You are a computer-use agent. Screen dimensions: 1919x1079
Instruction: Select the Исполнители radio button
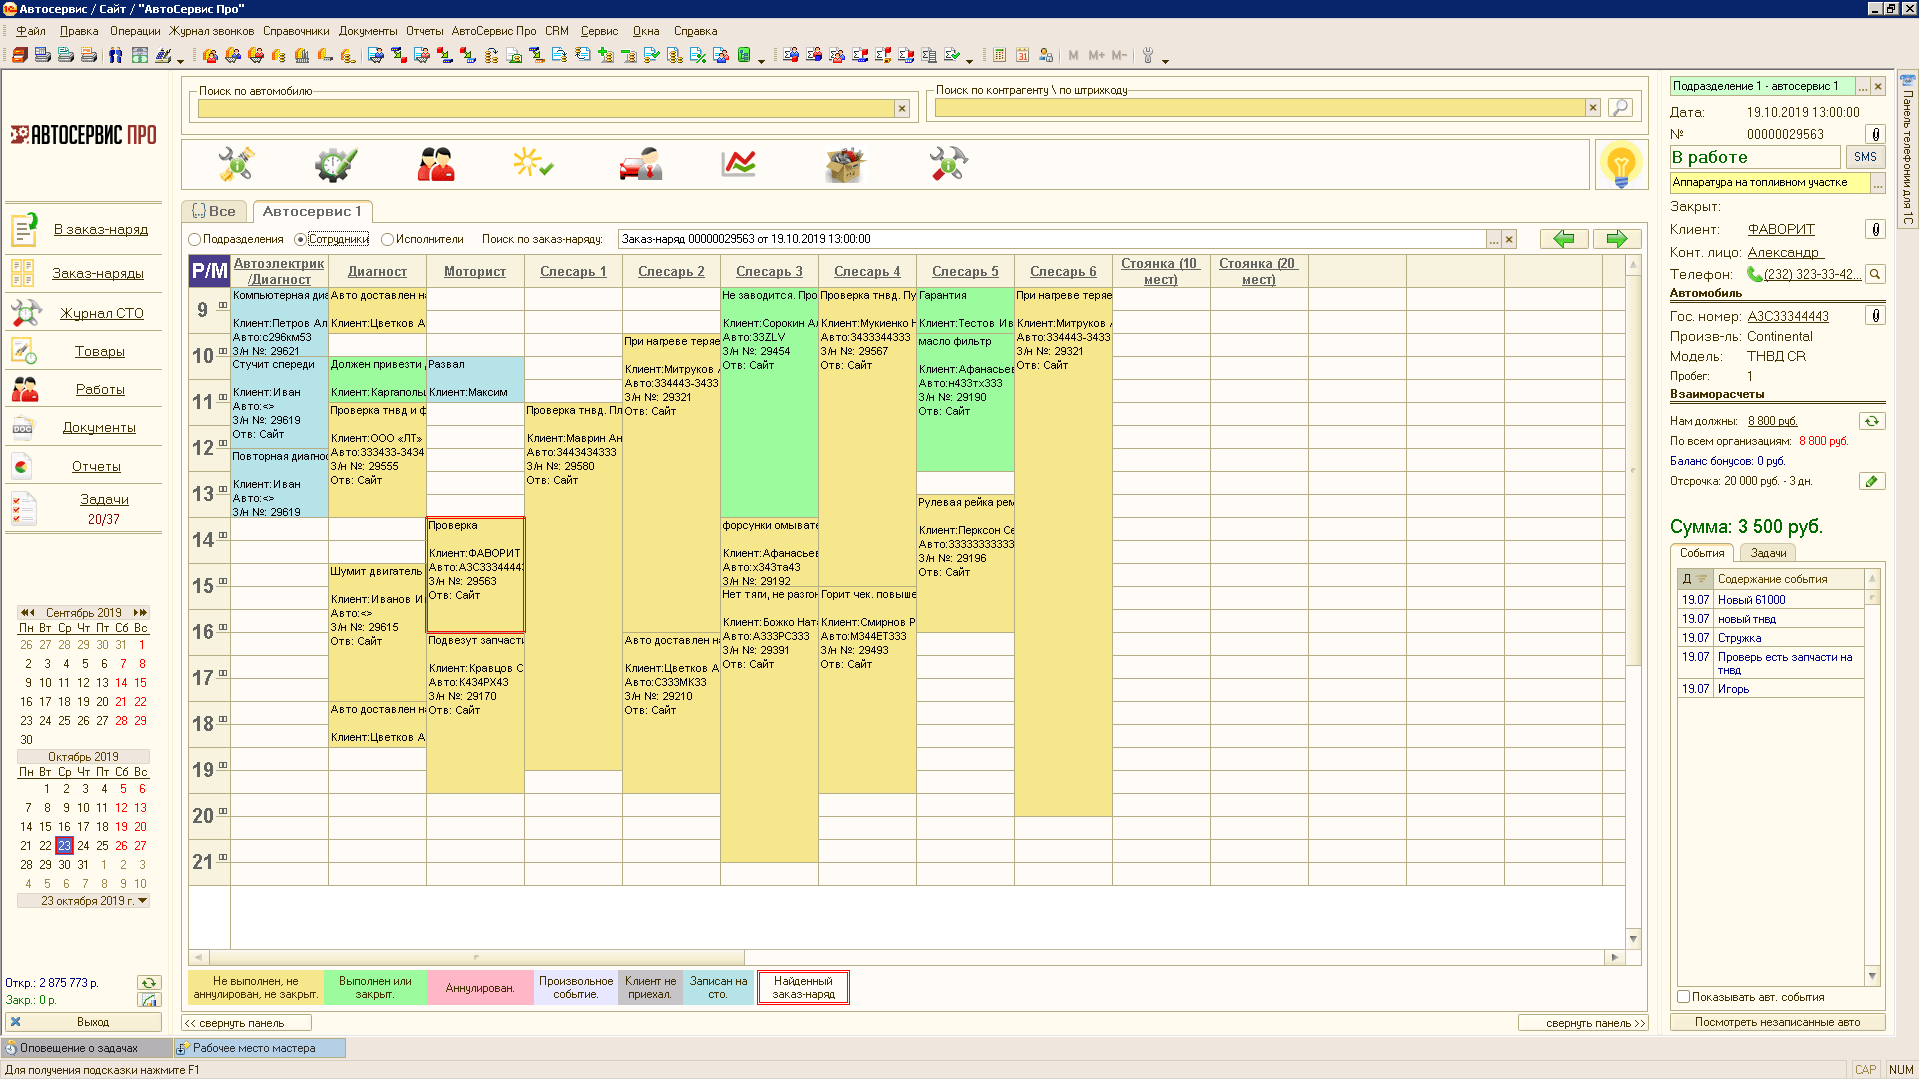[x=388, y=240]
